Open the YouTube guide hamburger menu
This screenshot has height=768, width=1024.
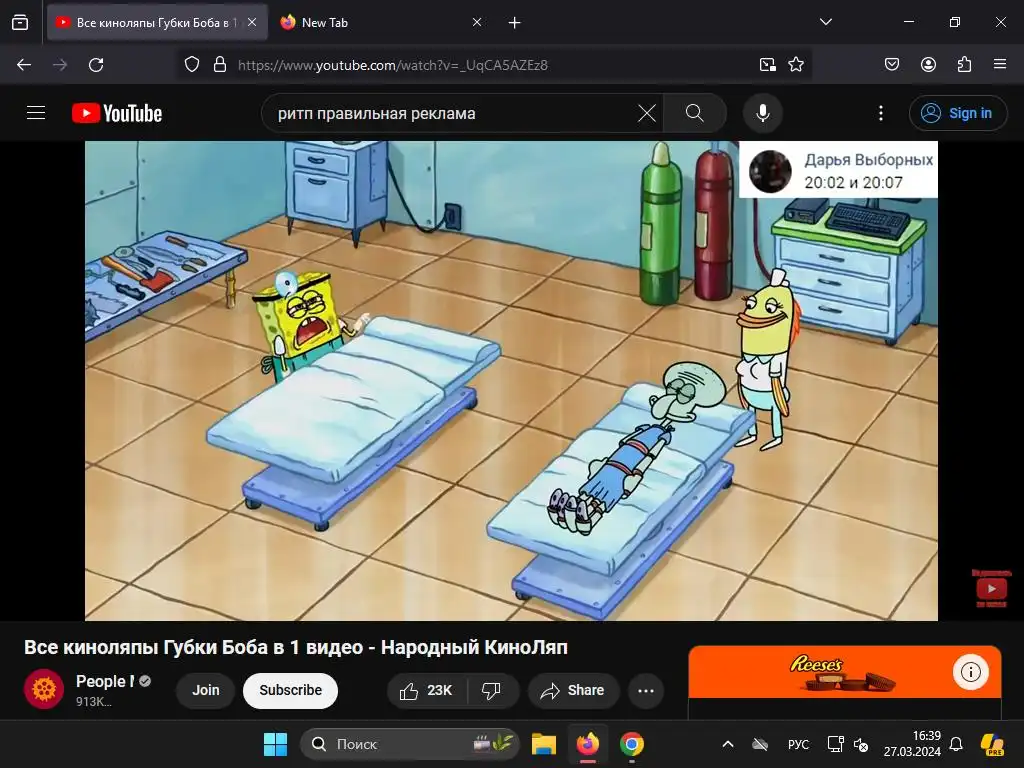click(36, 113)
